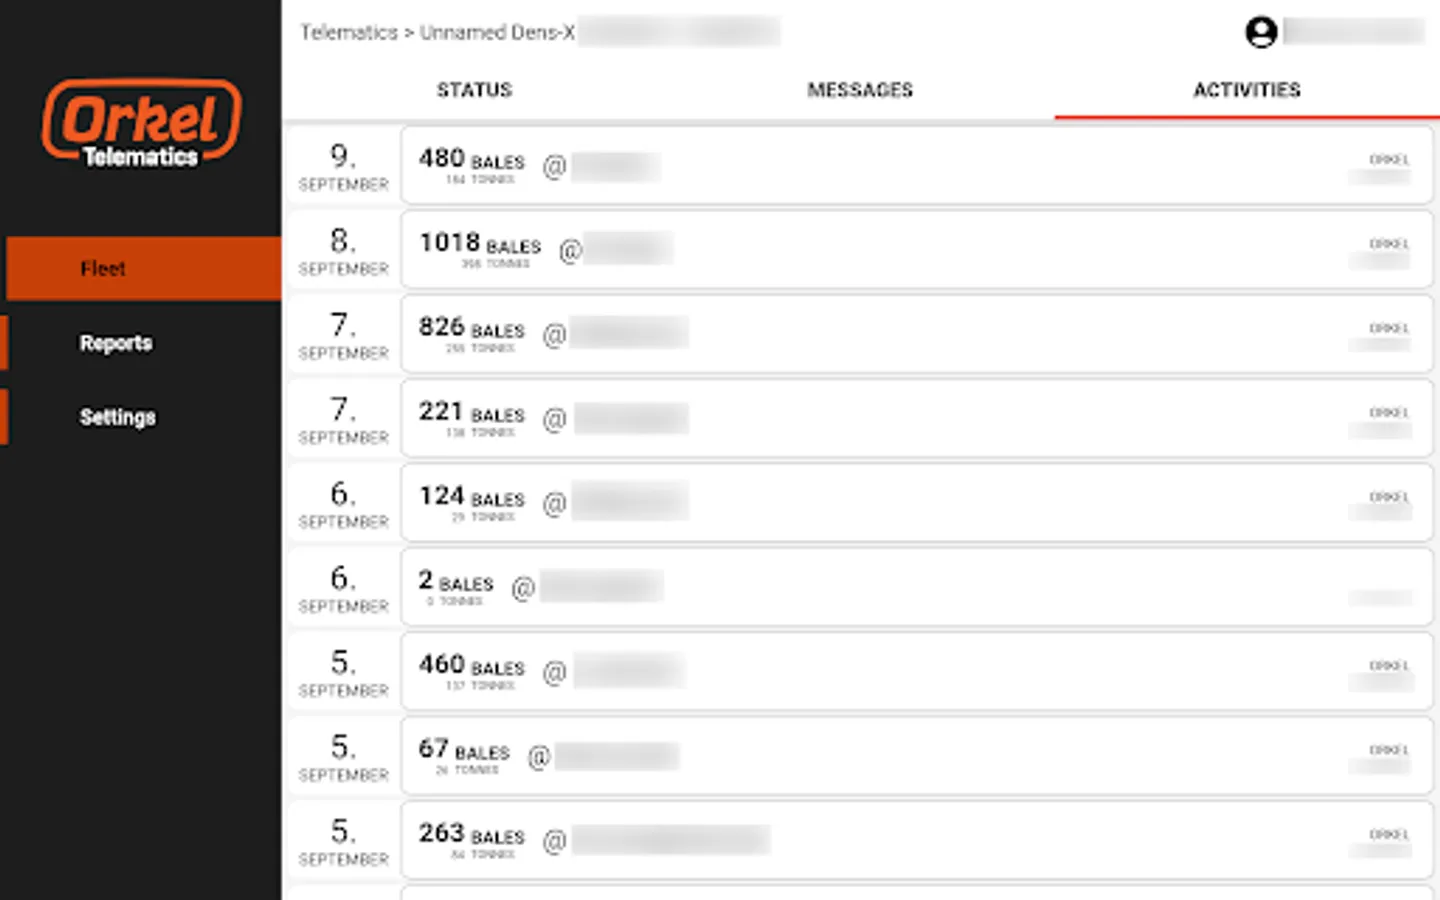Image resolution: width=1440 pixels, height=900 pixels.
Task: Open Settings from the sidebar
Action: [x=118, y=417]
